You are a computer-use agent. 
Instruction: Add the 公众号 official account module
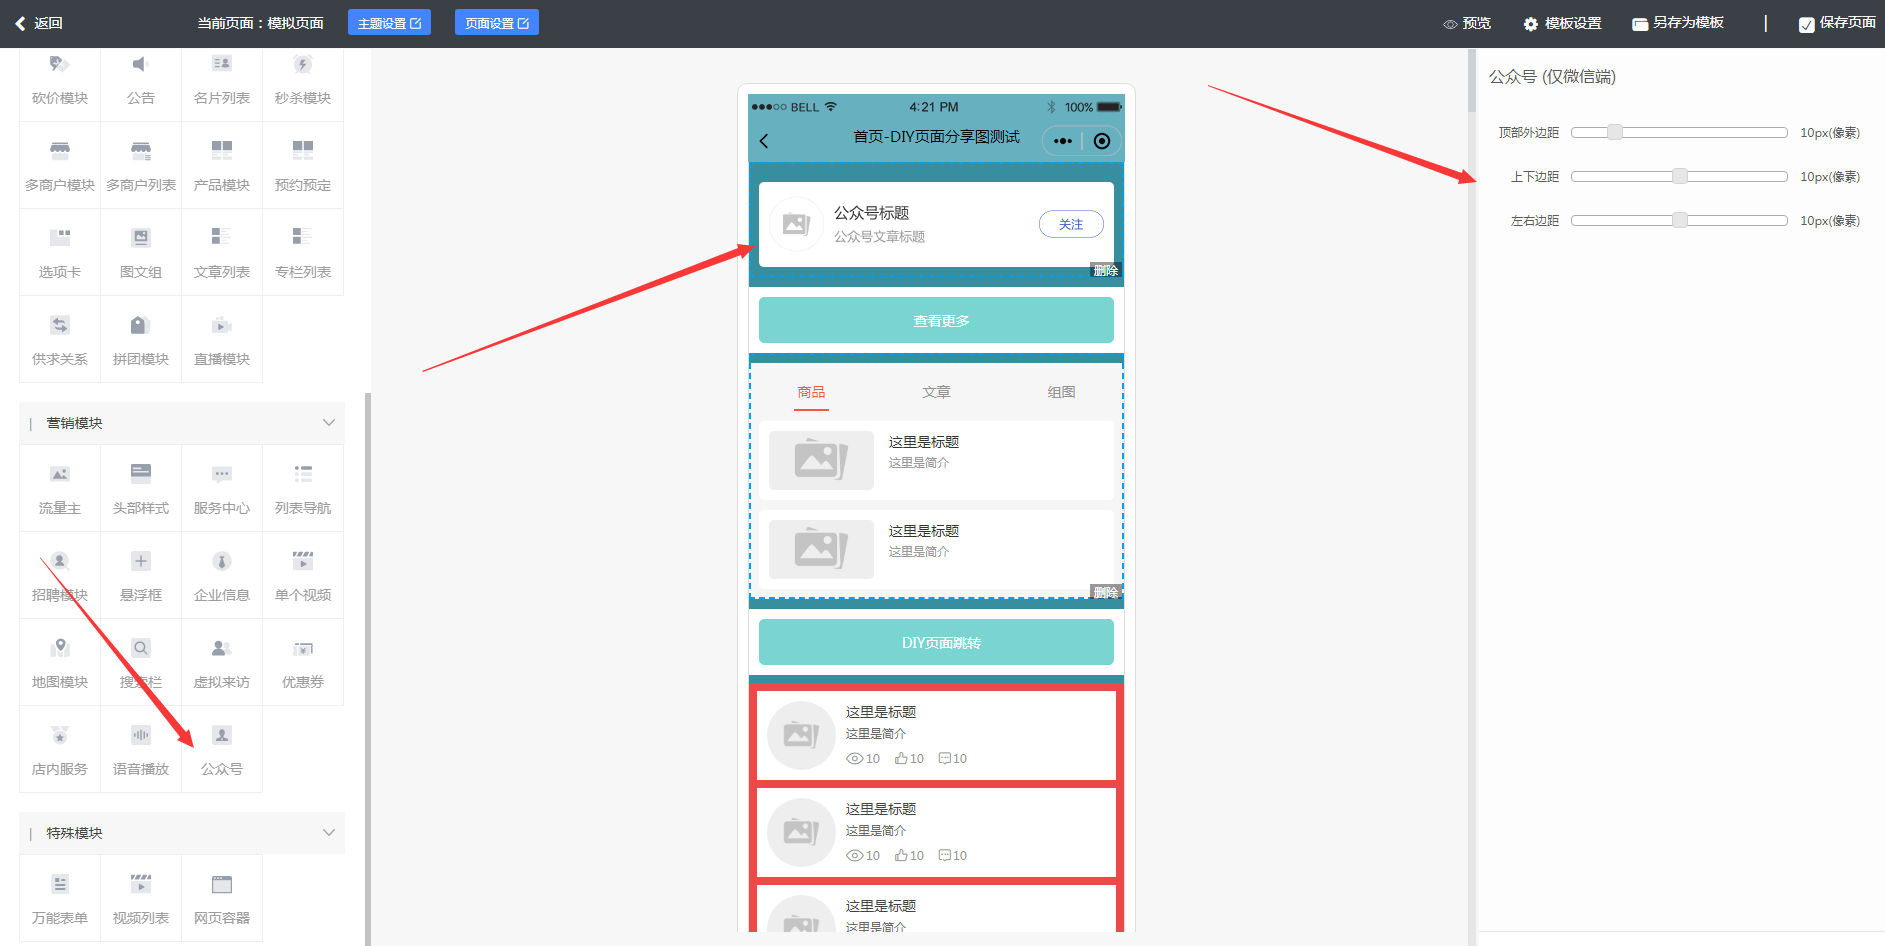coord(222,750)
